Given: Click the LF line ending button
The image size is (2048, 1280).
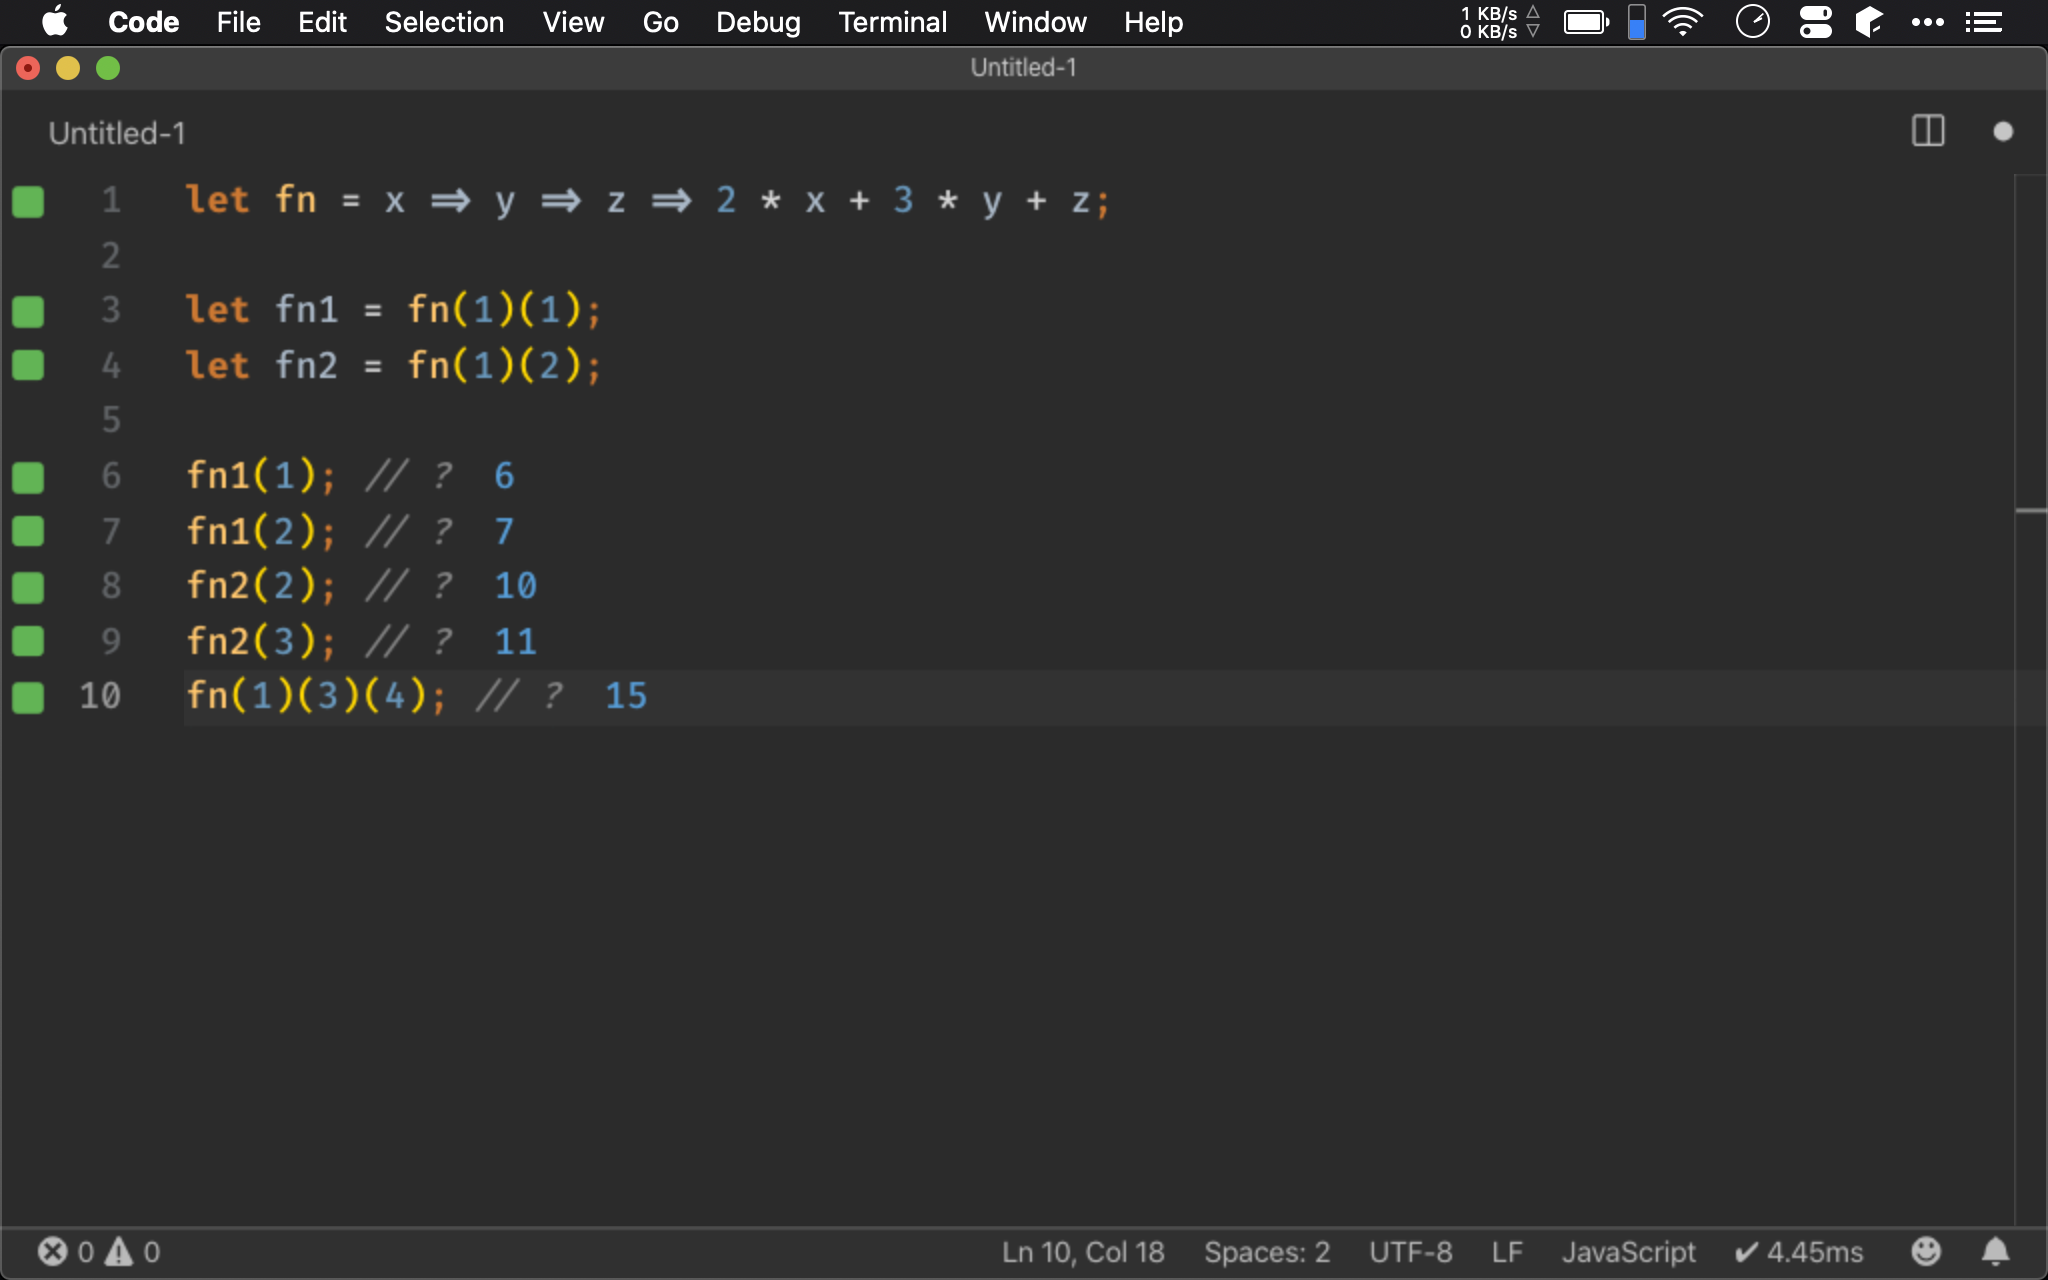Looking at the screenshot, I should [1506, 1251].
